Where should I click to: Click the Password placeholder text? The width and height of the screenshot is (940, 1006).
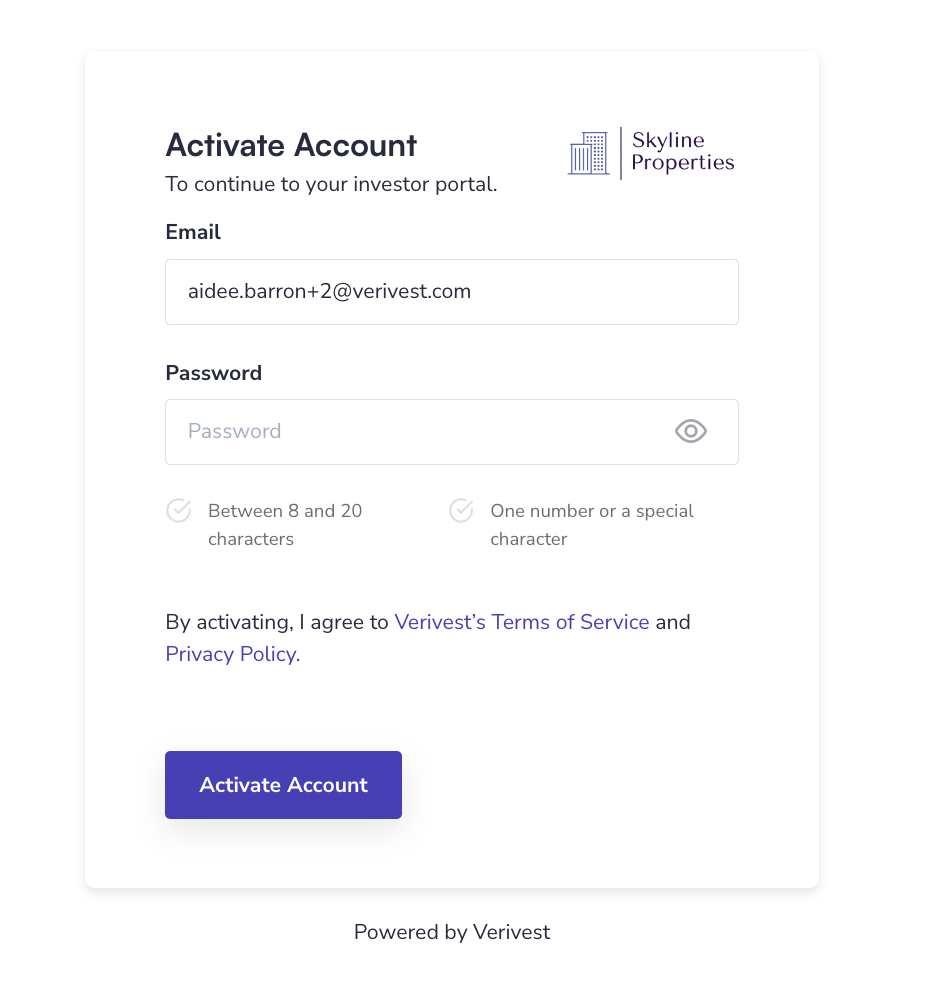tap(234, 431)
